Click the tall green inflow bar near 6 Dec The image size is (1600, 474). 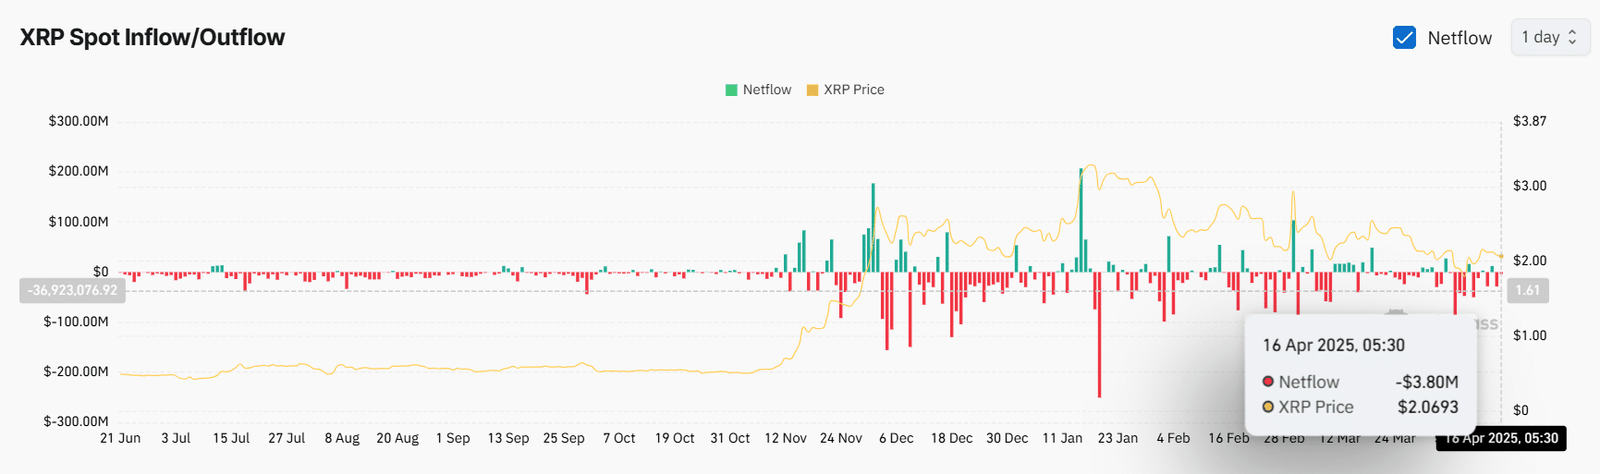tap(873, 228)
